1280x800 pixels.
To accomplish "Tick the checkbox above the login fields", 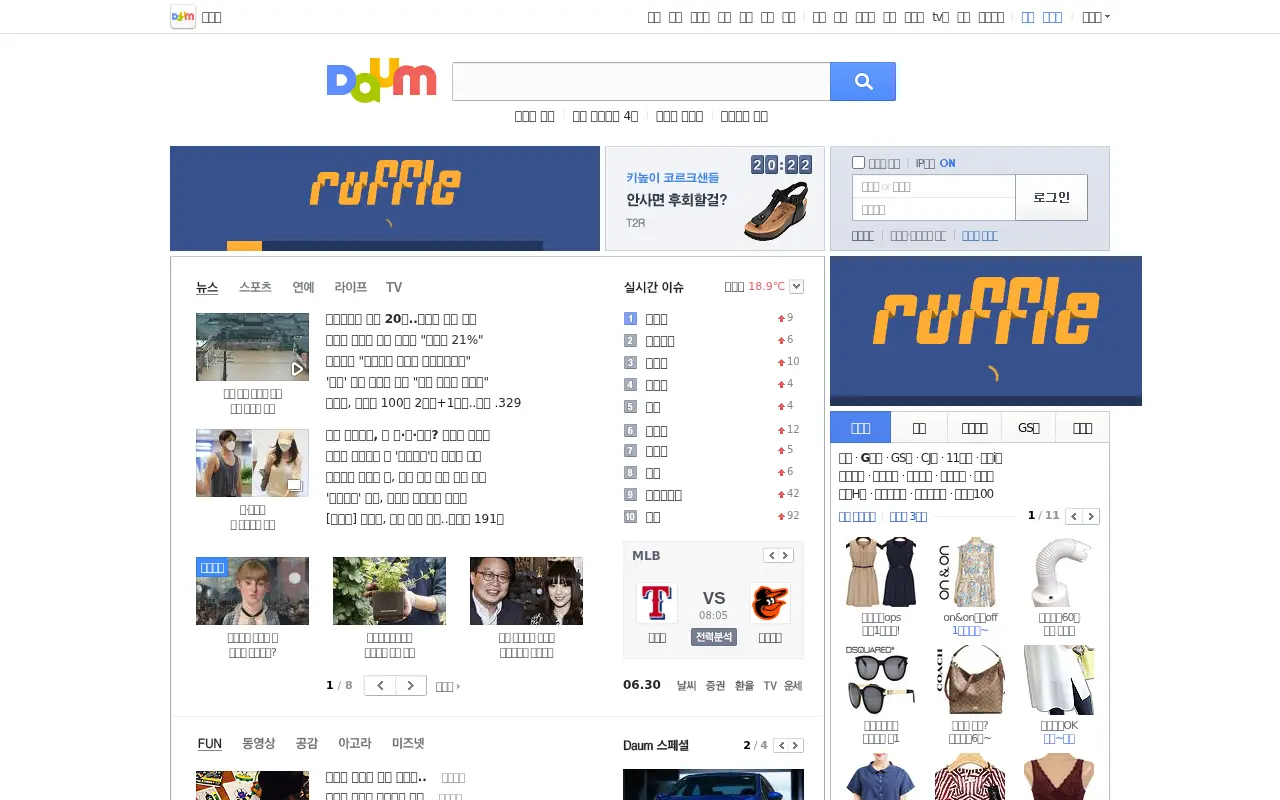I will [858, 162].
